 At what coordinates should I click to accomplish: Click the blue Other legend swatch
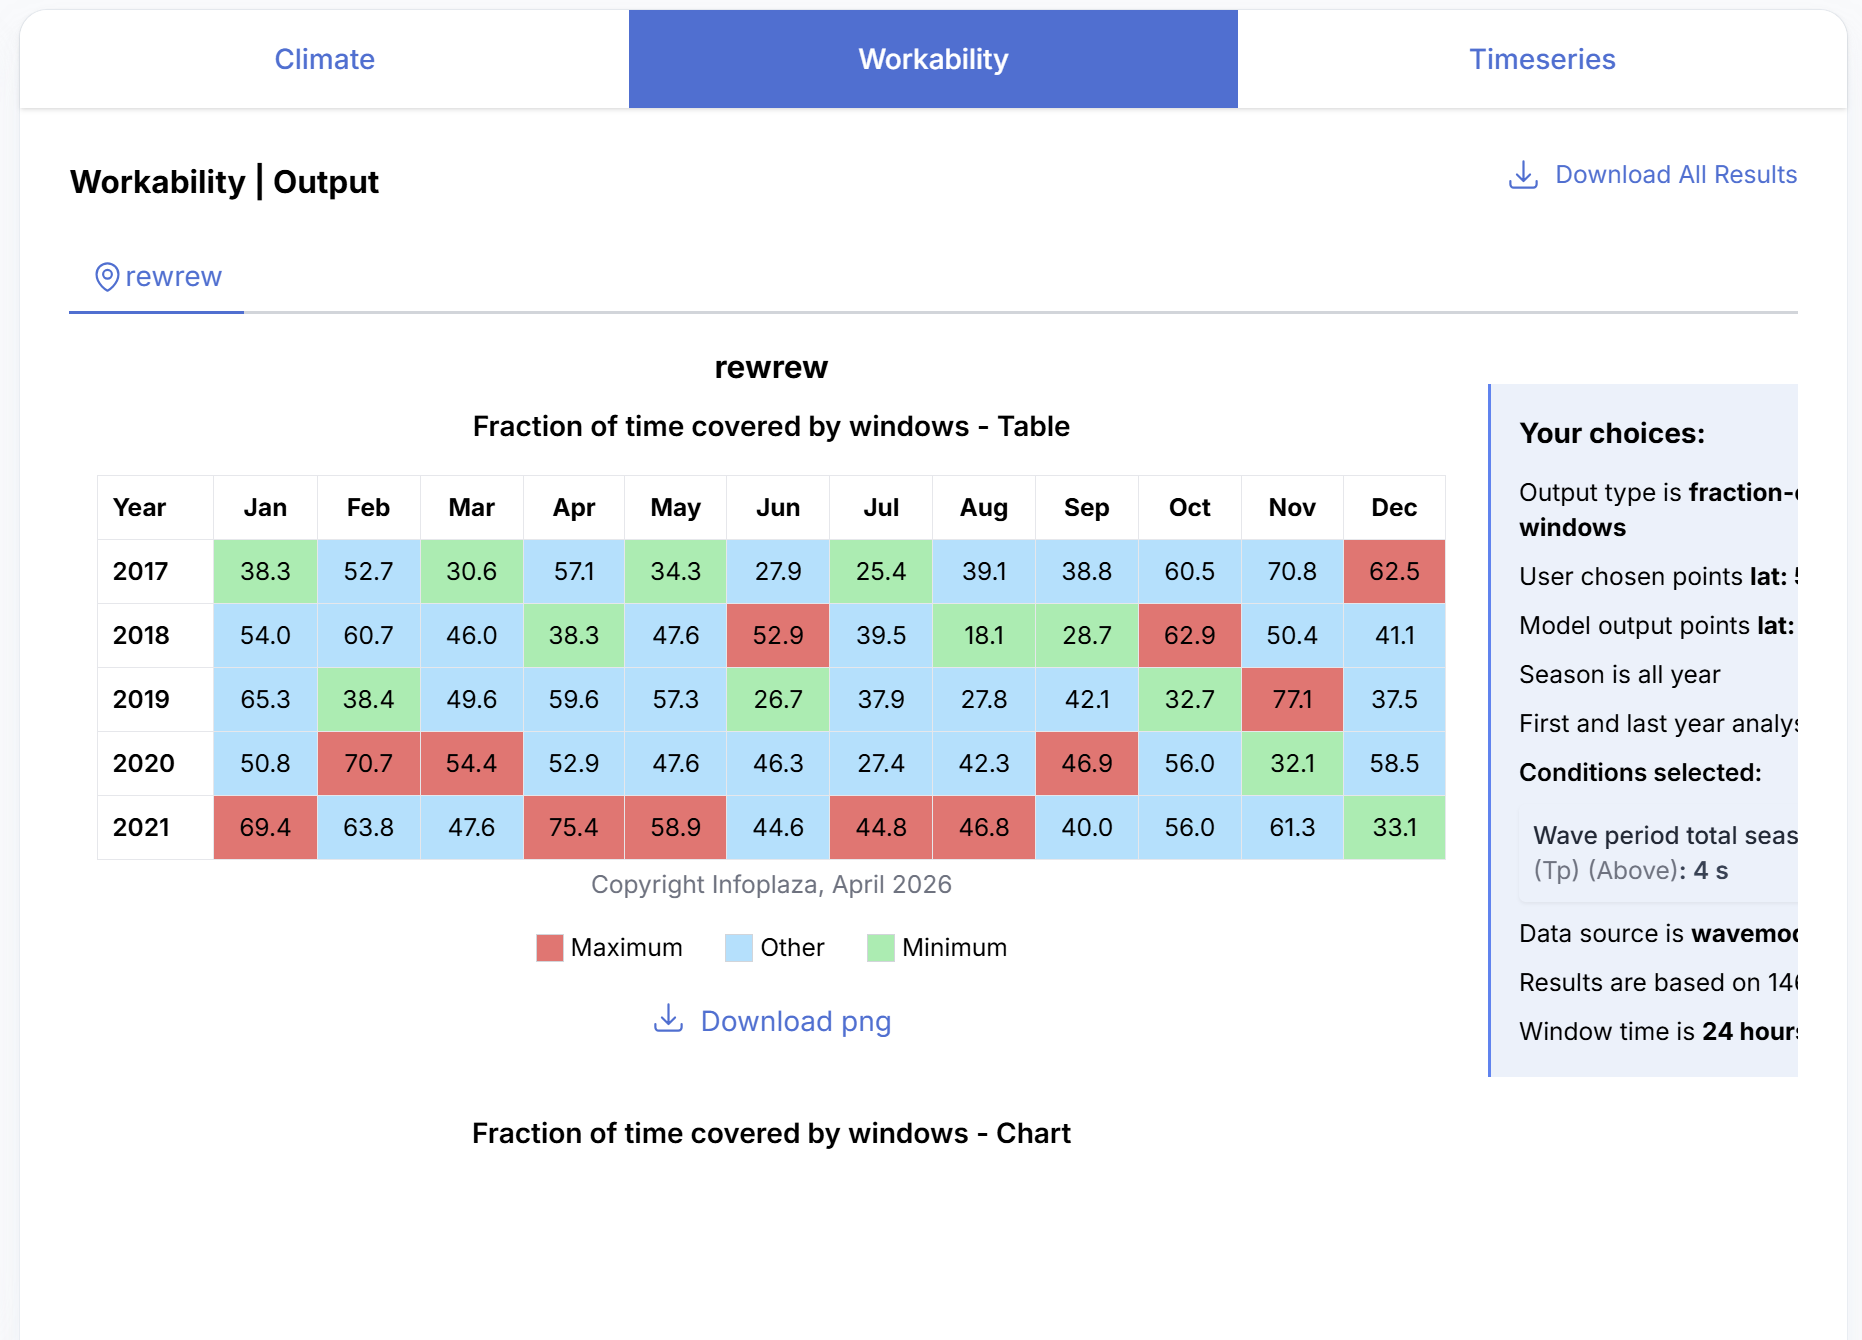[x=738, y=948]
